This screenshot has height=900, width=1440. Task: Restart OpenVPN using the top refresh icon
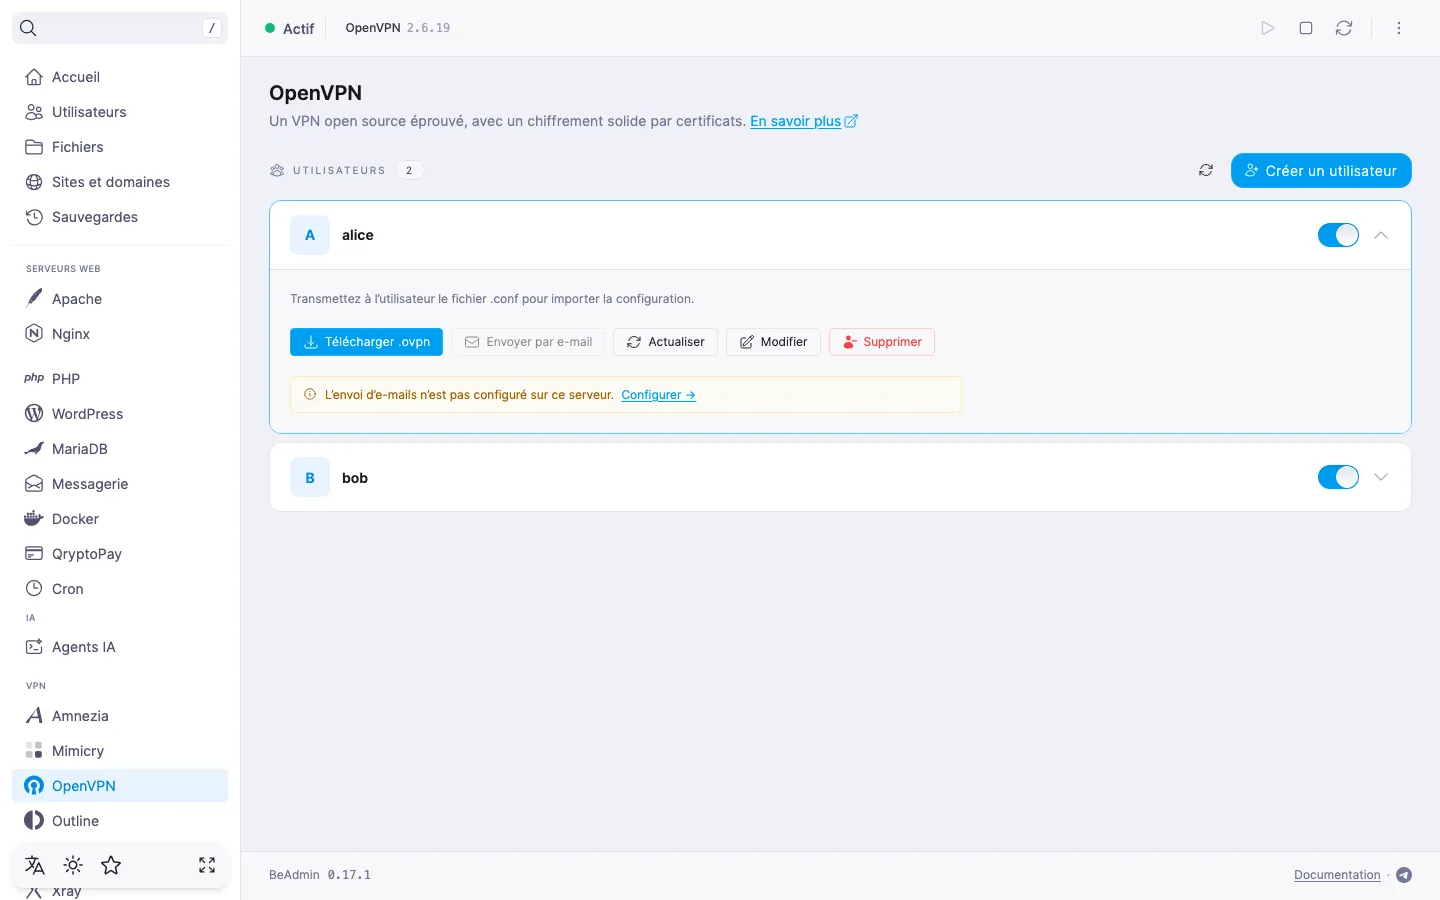tap(1344, 28)
